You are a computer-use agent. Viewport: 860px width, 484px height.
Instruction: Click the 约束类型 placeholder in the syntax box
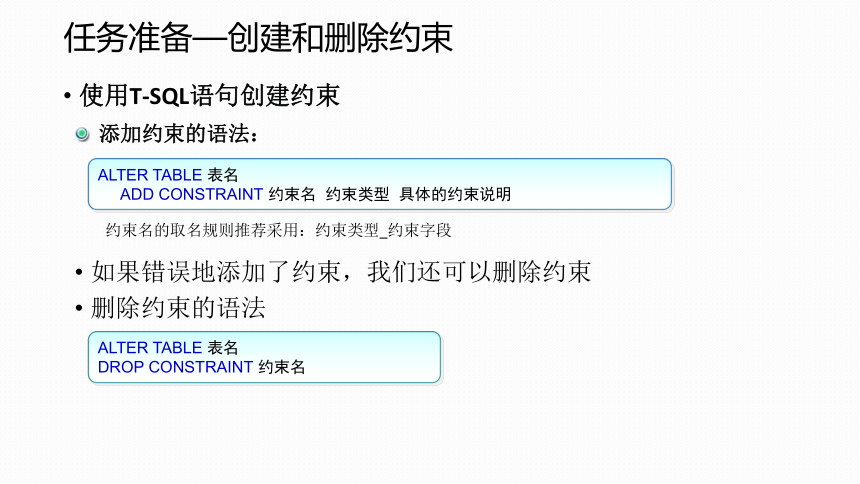pyautogui.click(x=358, y=194)
